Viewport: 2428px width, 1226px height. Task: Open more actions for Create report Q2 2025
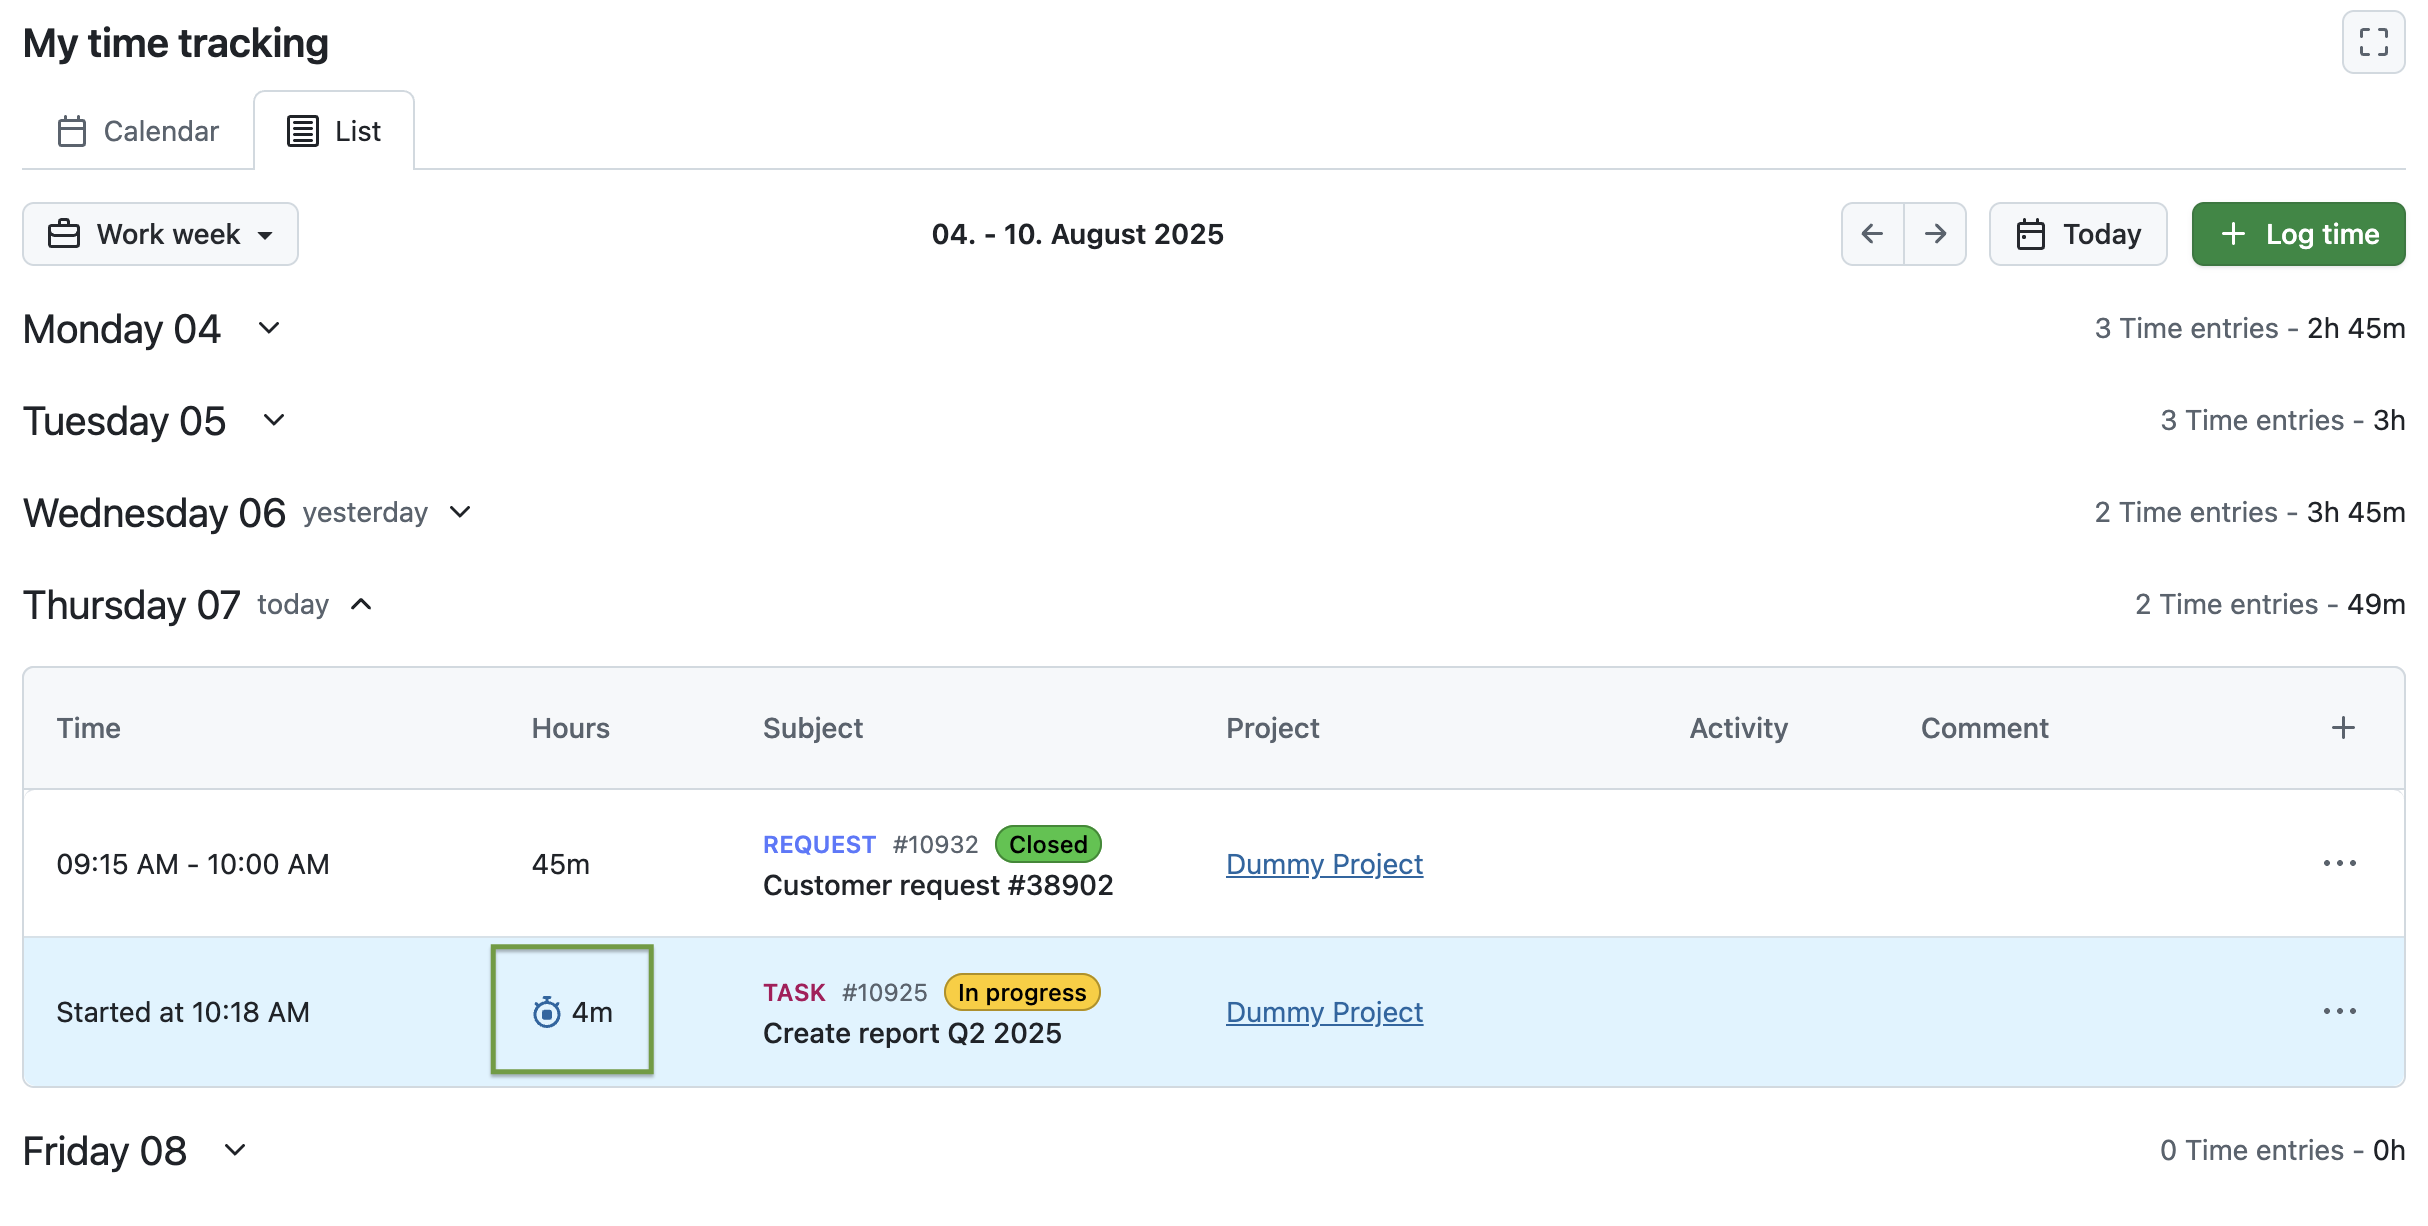pyautogui.click(x=2340, y=1011)
